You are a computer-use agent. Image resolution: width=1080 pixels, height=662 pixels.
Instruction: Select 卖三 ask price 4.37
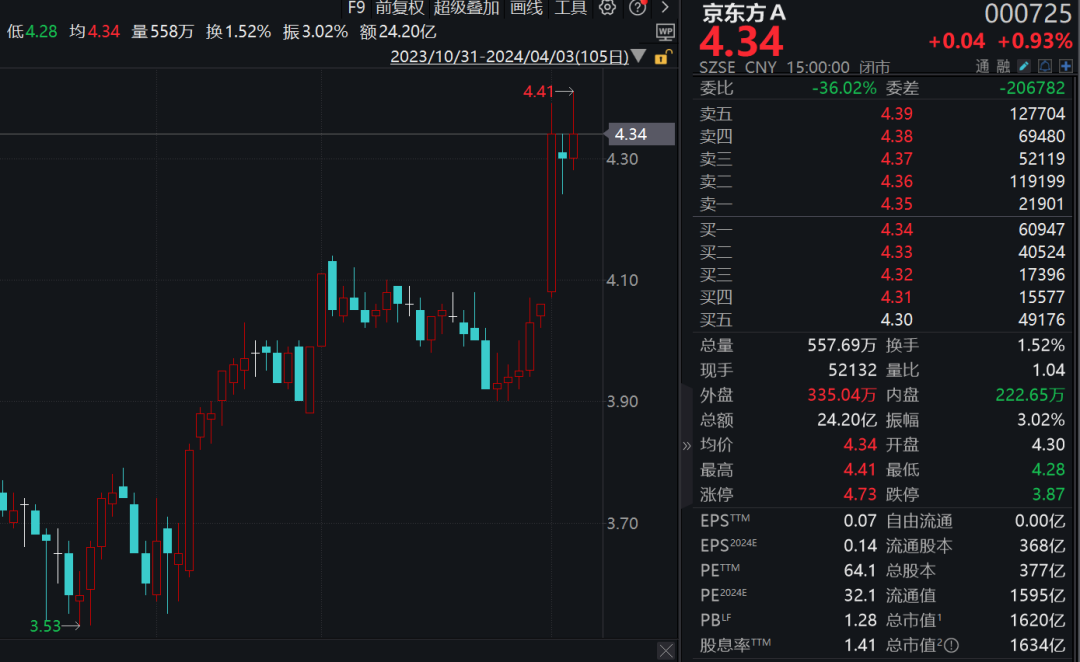[x=896, y=159]
